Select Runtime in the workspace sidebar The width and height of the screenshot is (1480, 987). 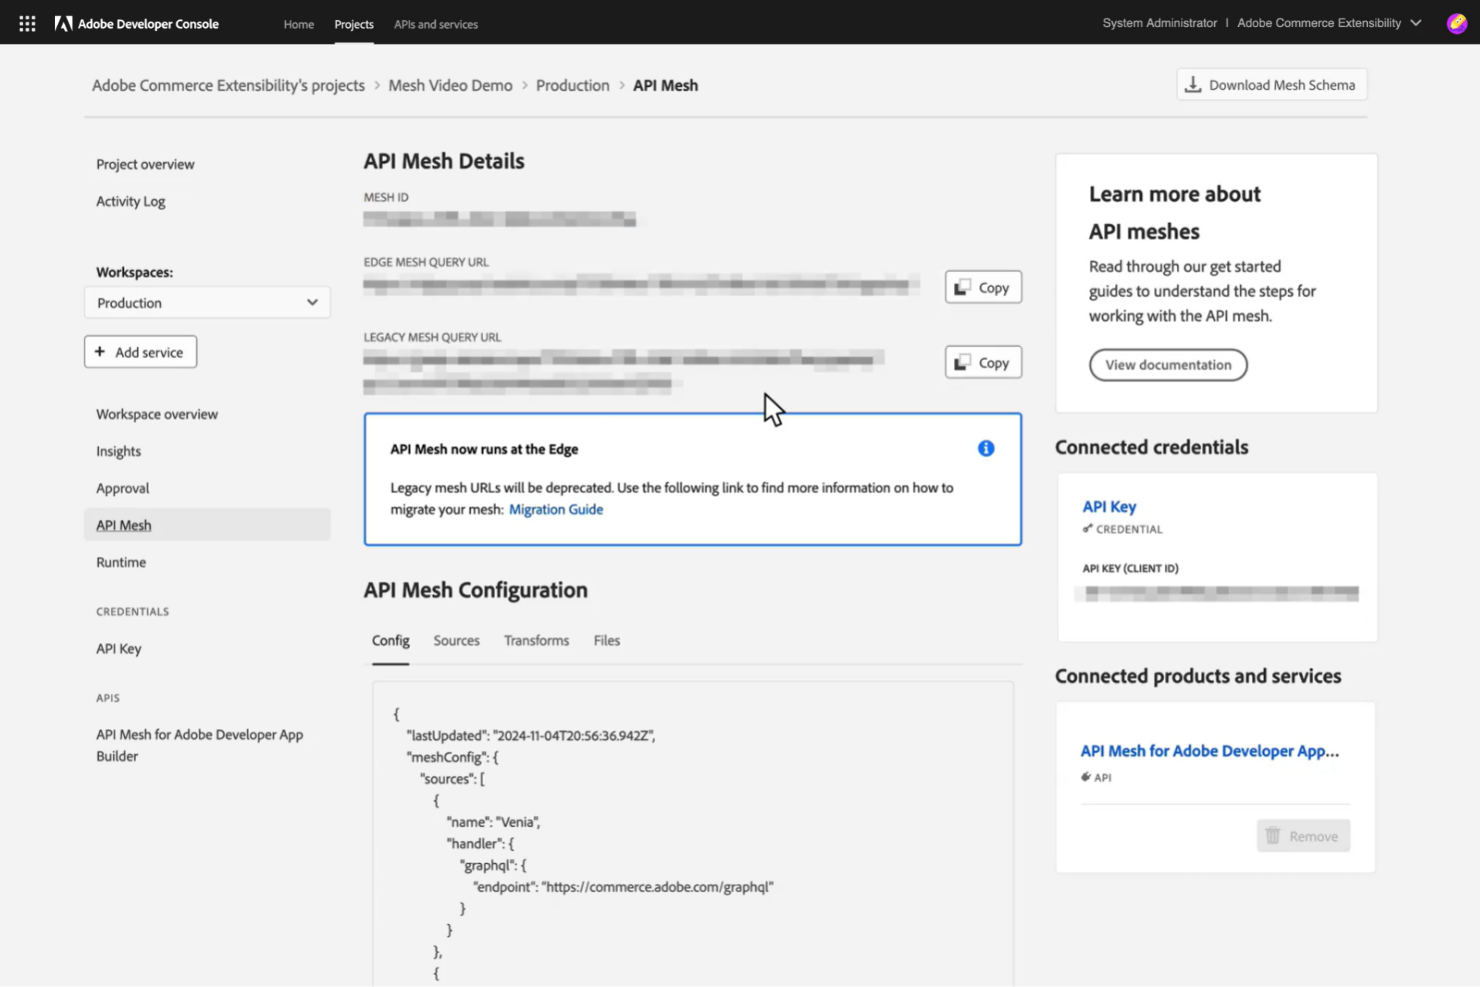point(121,562)
